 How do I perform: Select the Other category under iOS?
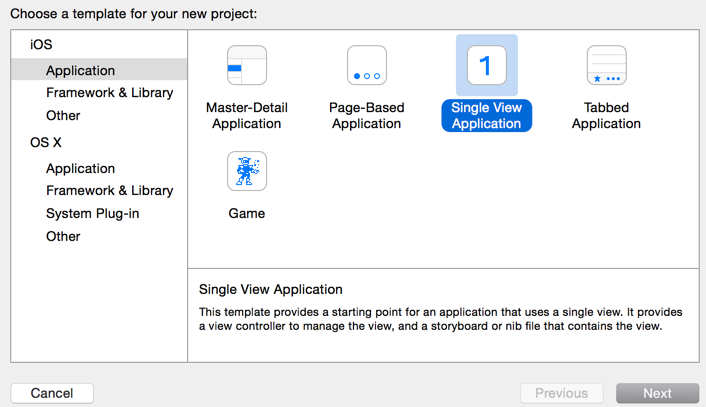tap(63, 115)
